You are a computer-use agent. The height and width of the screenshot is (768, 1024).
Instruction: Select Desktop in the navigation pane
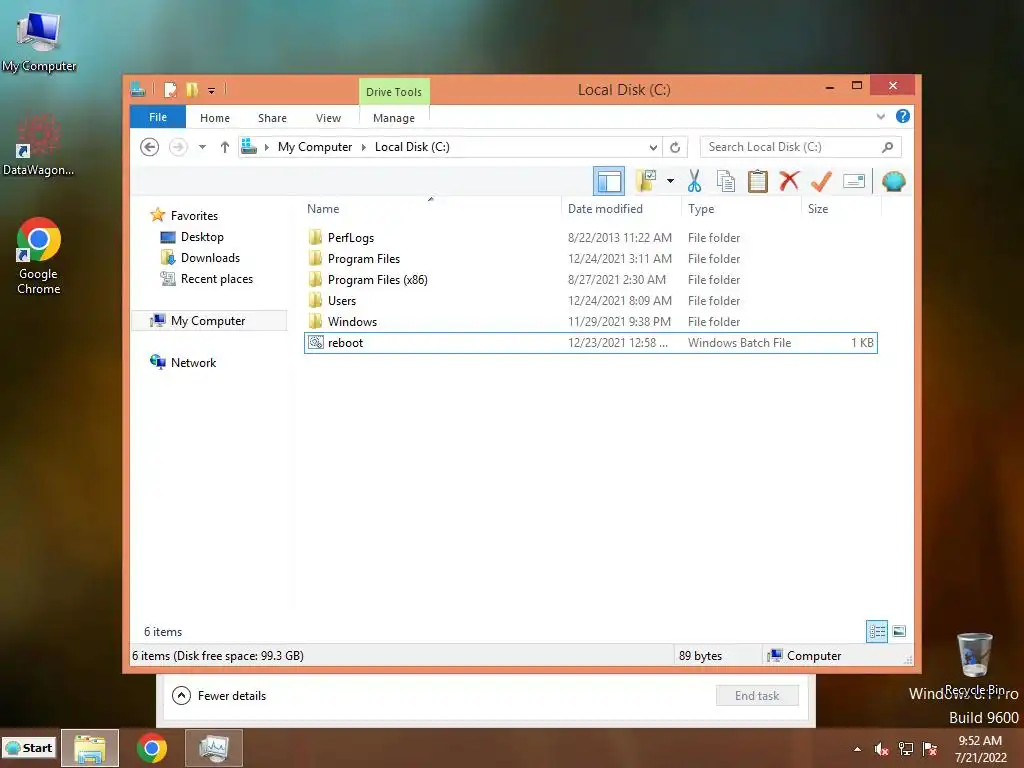202,237
